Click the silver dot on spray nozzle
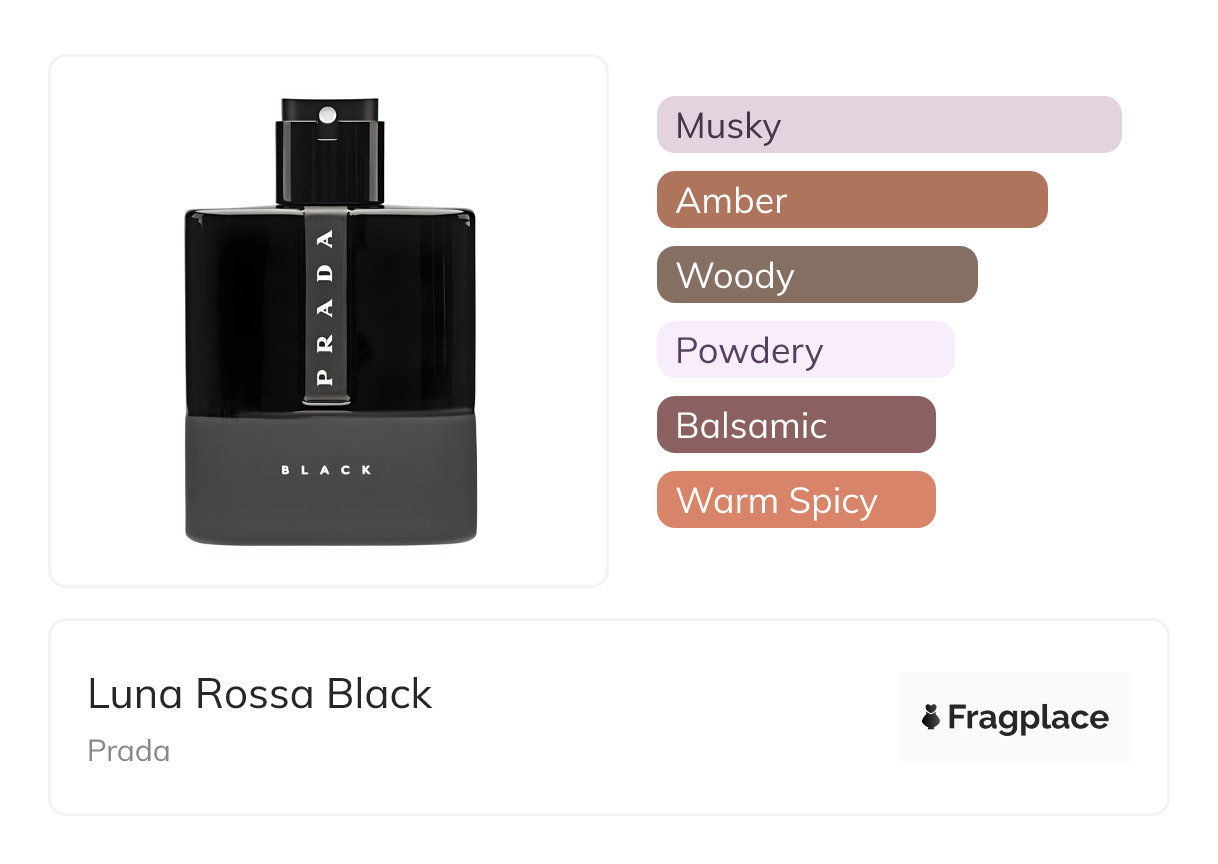The width and height of the screenshot is (1218, 864). click(329, 115)
